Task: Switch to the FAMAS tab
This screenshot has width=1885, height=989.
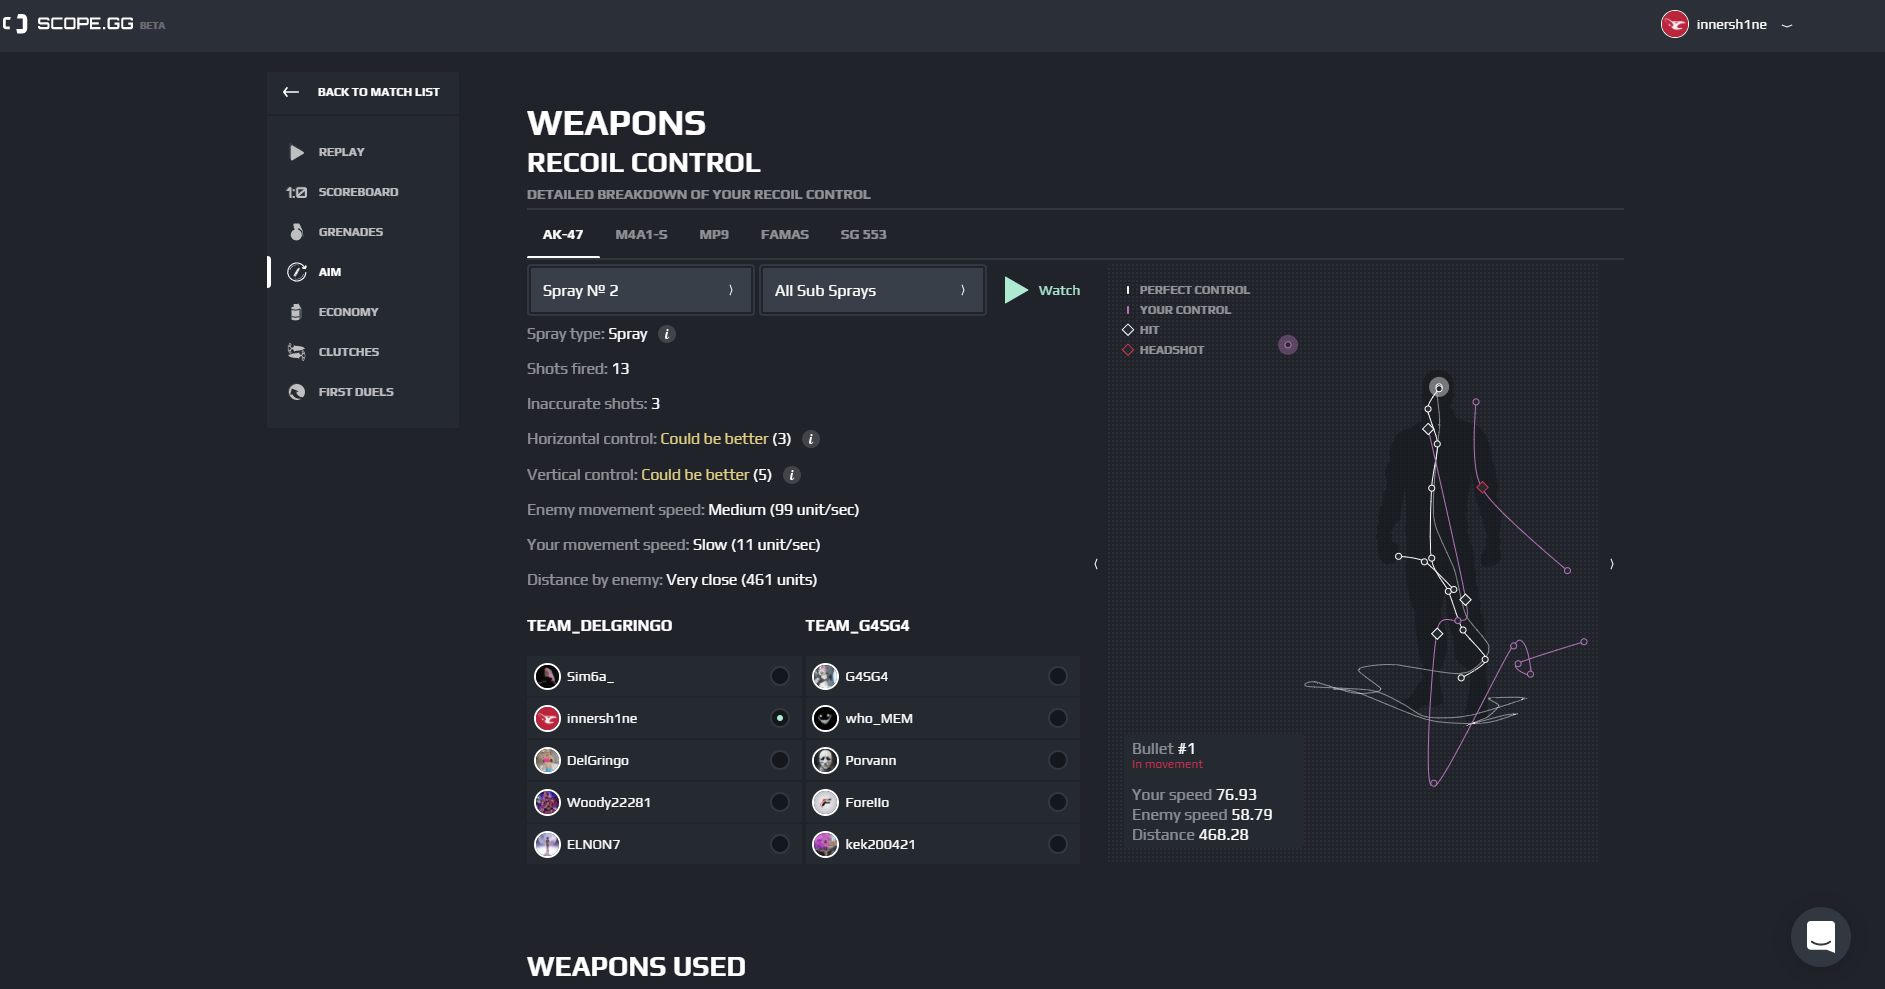Action: [785, 235]
